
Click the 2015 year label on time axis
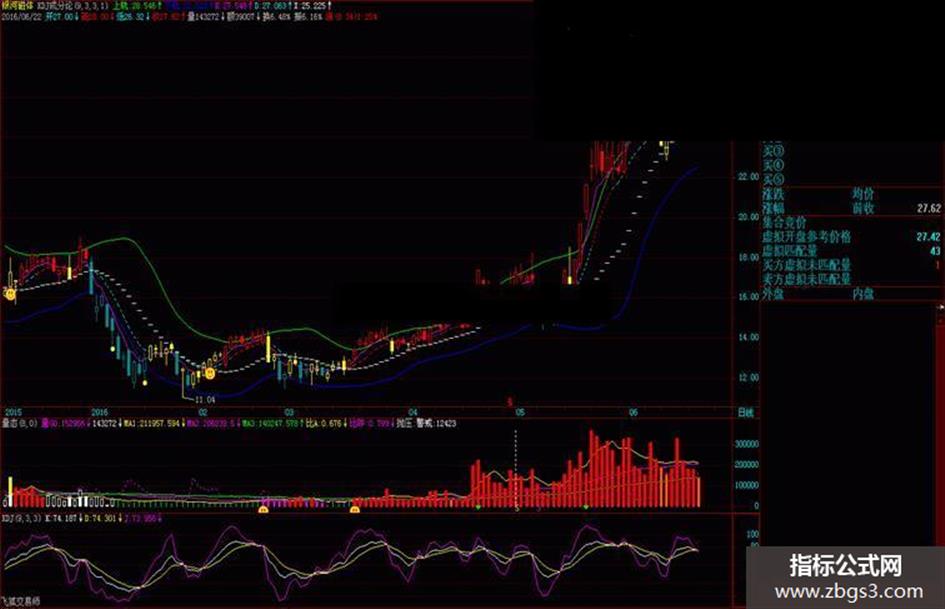[x=13, y=412]
